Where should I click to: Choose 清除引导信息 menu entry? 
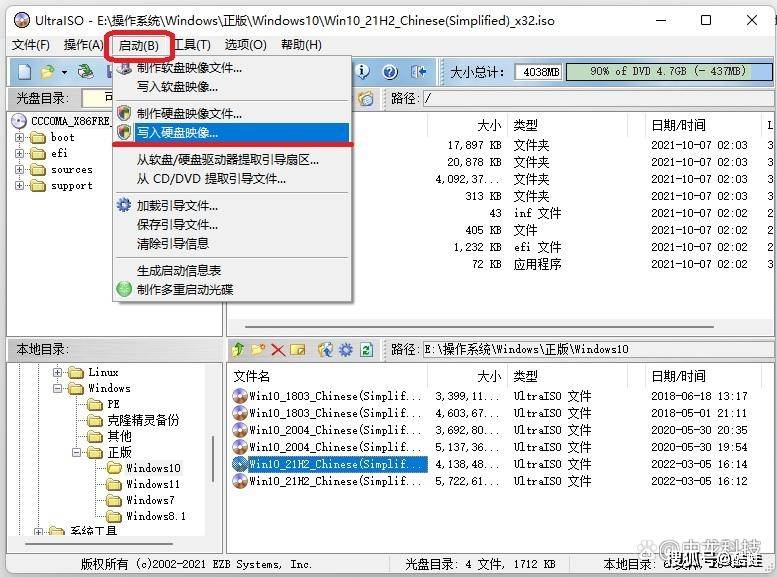[x=232, y=243]
